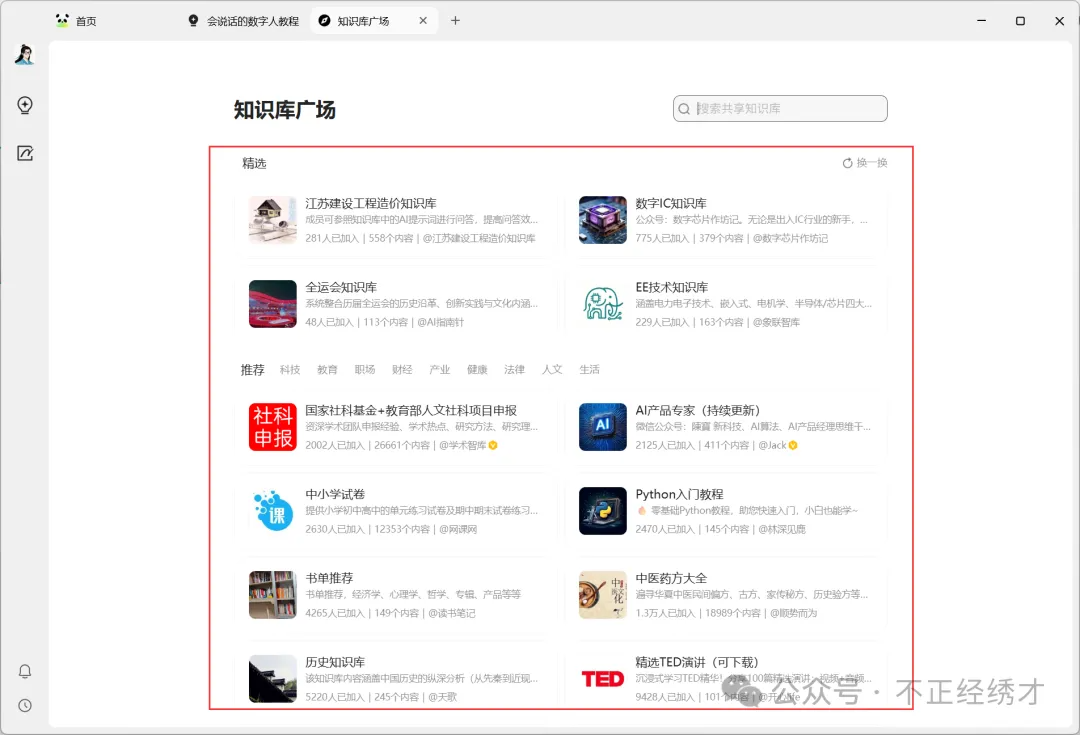Click the 全运会知识库 thumbnail
Image resolution: width=1080 pixels, height=735 pixels.
tap(273, 304)
